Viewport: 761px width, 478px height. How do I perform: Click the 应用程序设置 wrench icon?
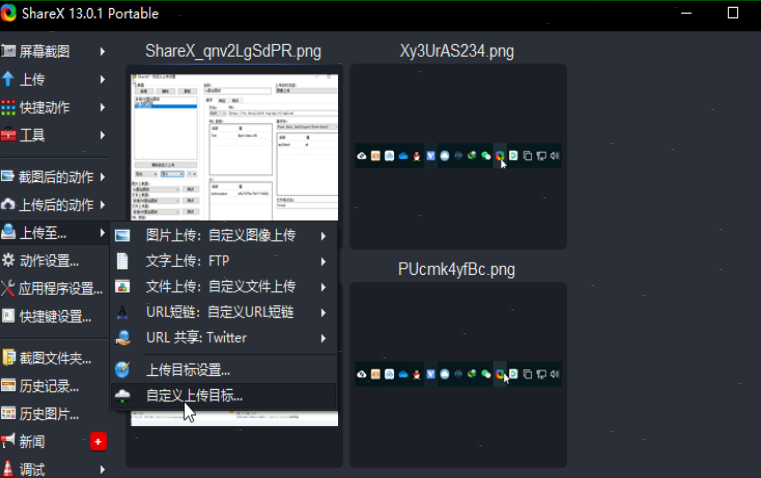pos(8,288)
